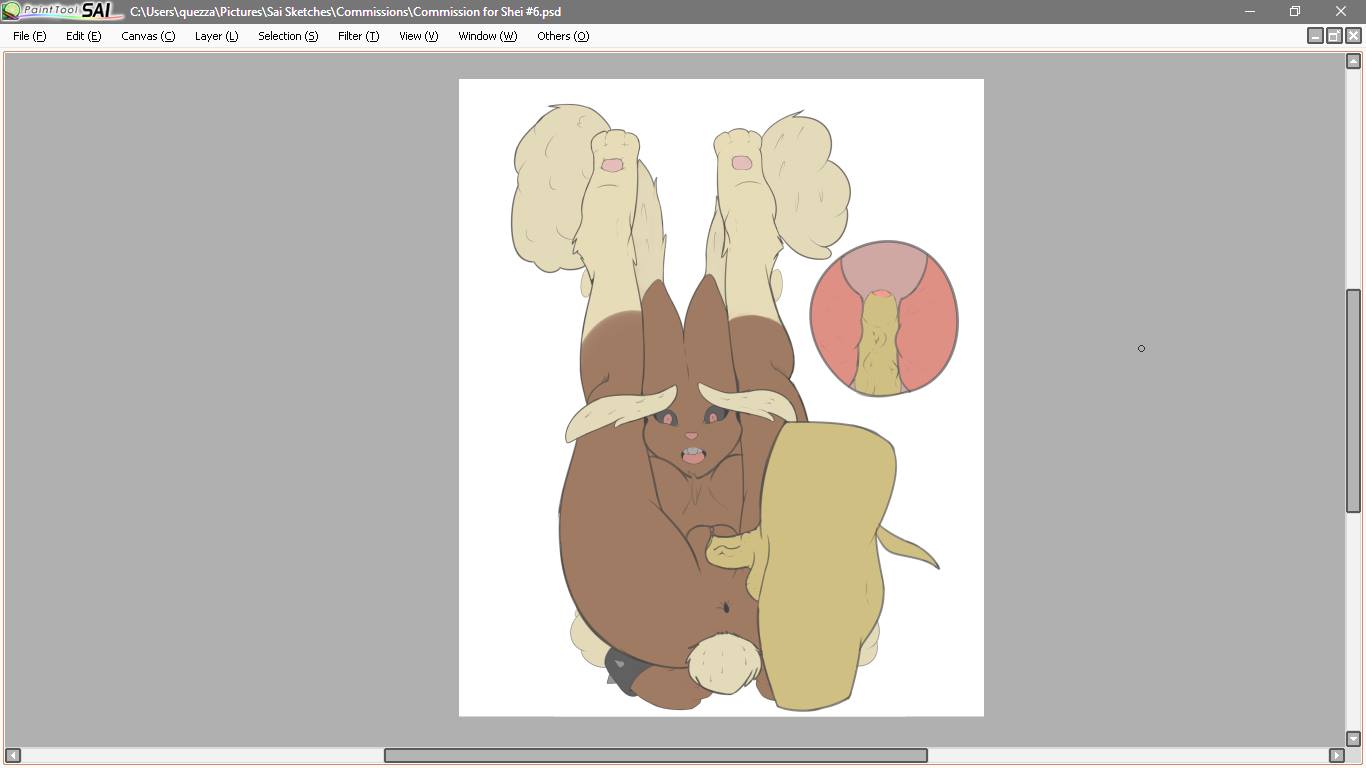Click the horizontal scrollbar right arrow
This screenshot has width=1366, height=768.
[x=1336, y=755]
